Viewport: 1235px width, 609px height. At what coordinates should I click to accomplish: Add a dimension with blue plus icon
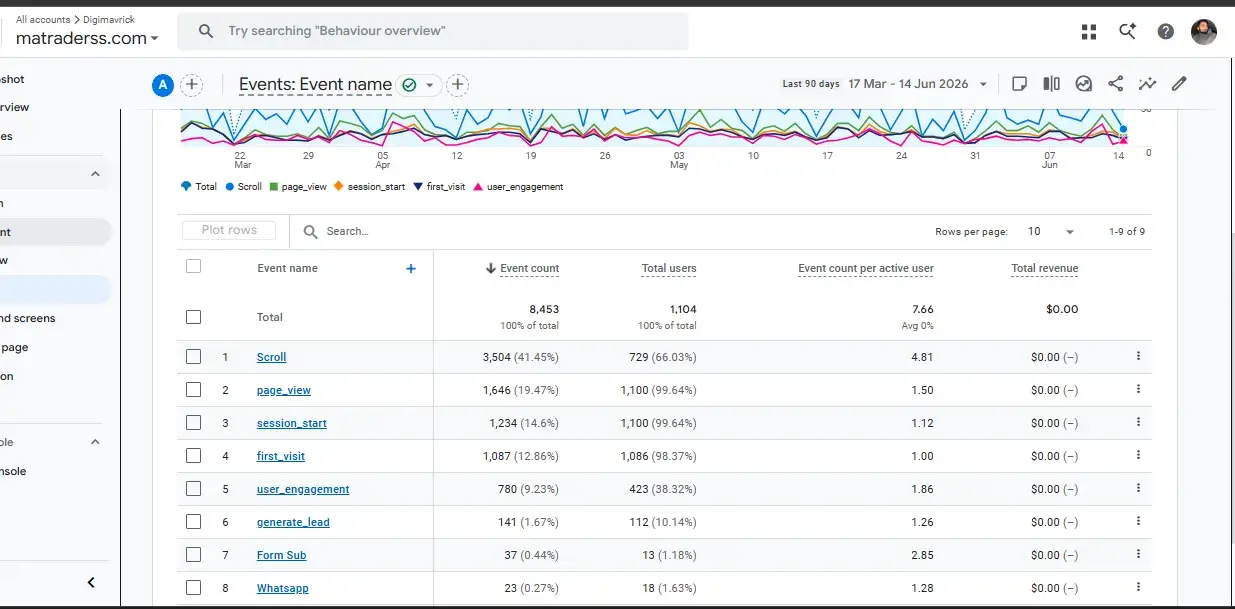(411, 268)
